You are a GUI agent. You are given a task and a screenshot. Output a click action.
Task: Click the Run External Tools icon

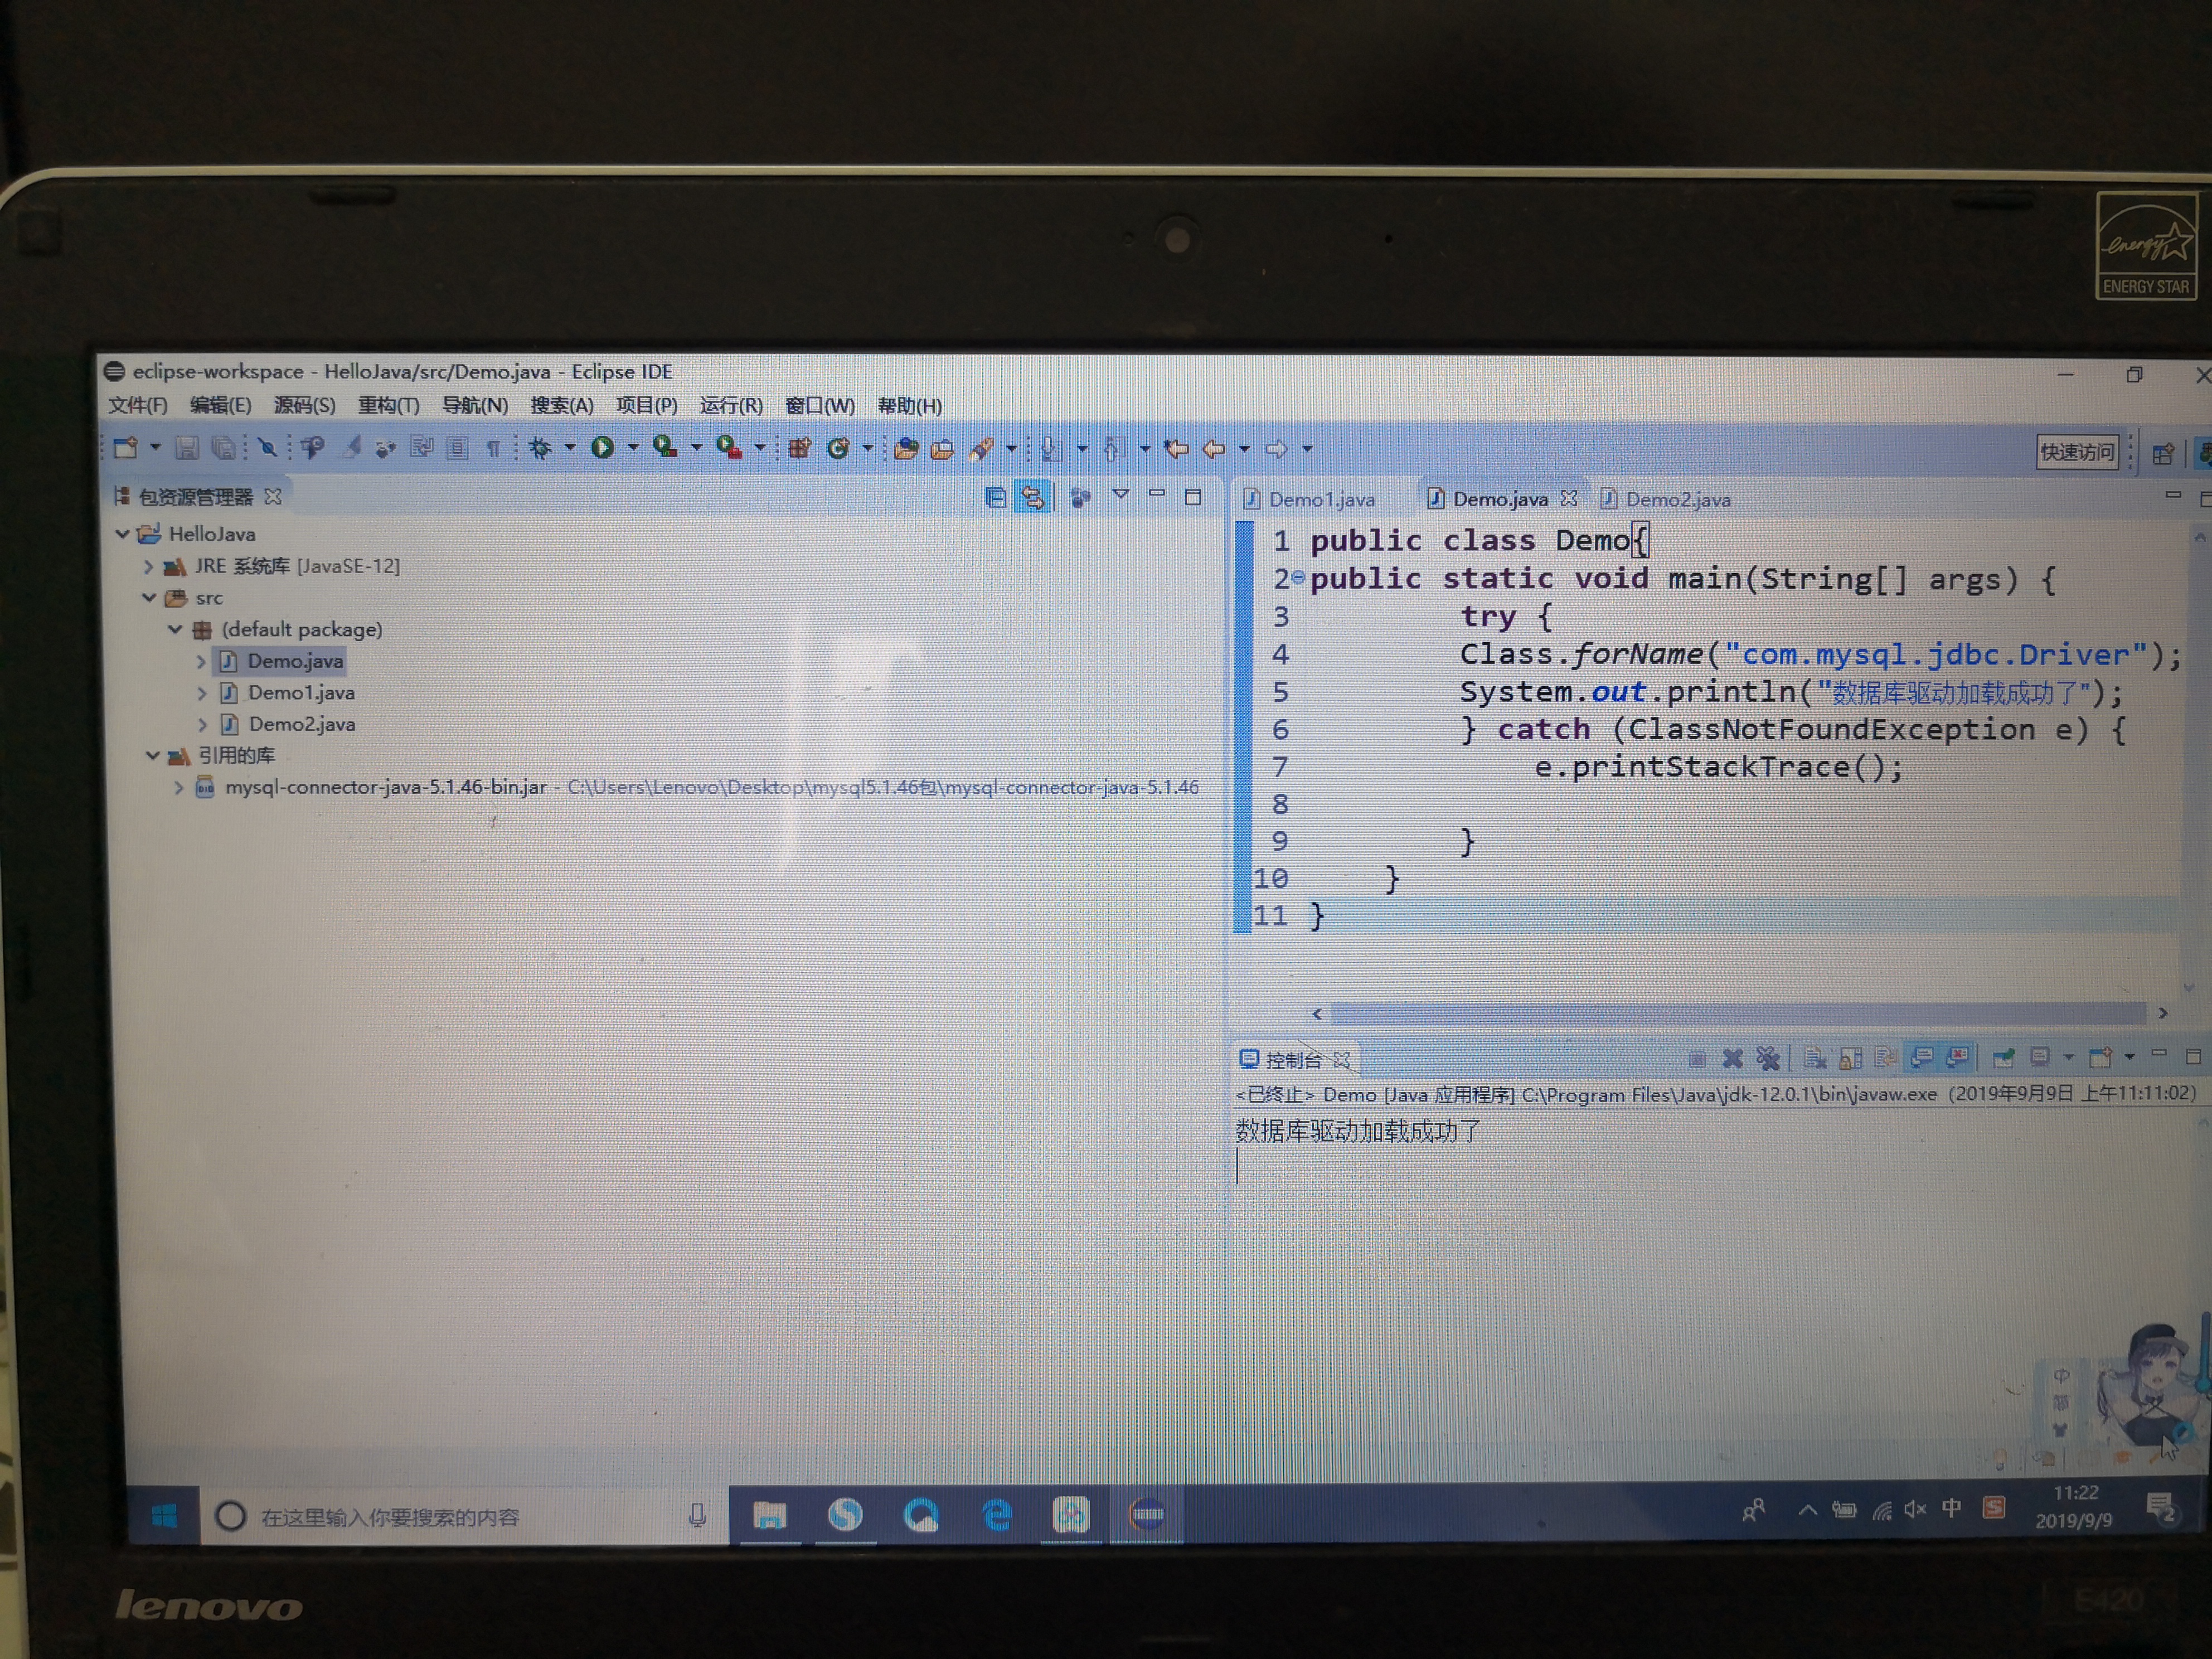coord(729,448)
